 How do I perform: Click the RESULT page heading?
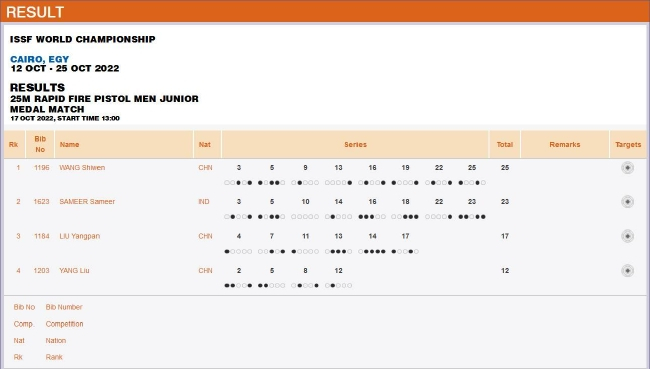coord(35,12)
